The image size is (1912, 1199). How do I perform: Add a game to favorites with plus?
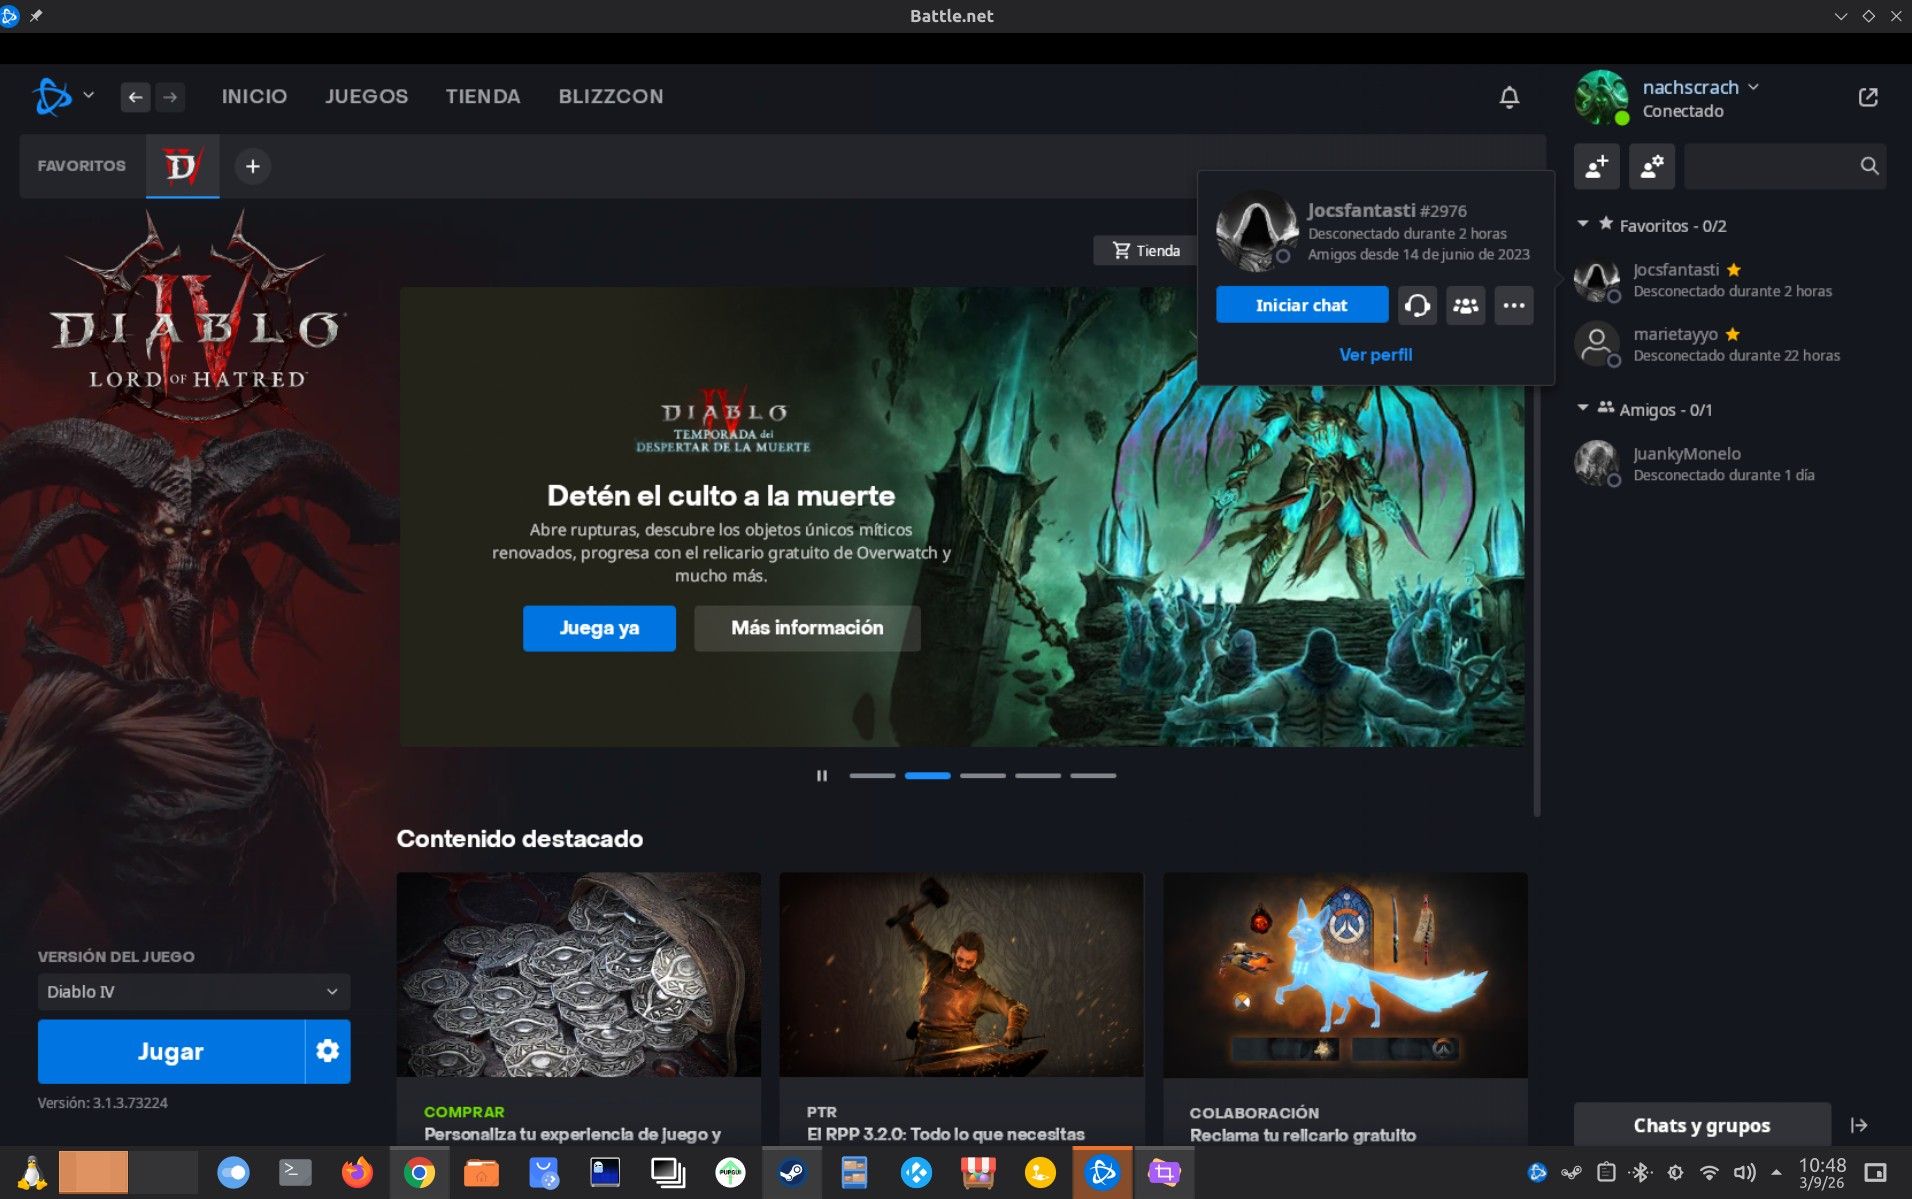[253, 166]
